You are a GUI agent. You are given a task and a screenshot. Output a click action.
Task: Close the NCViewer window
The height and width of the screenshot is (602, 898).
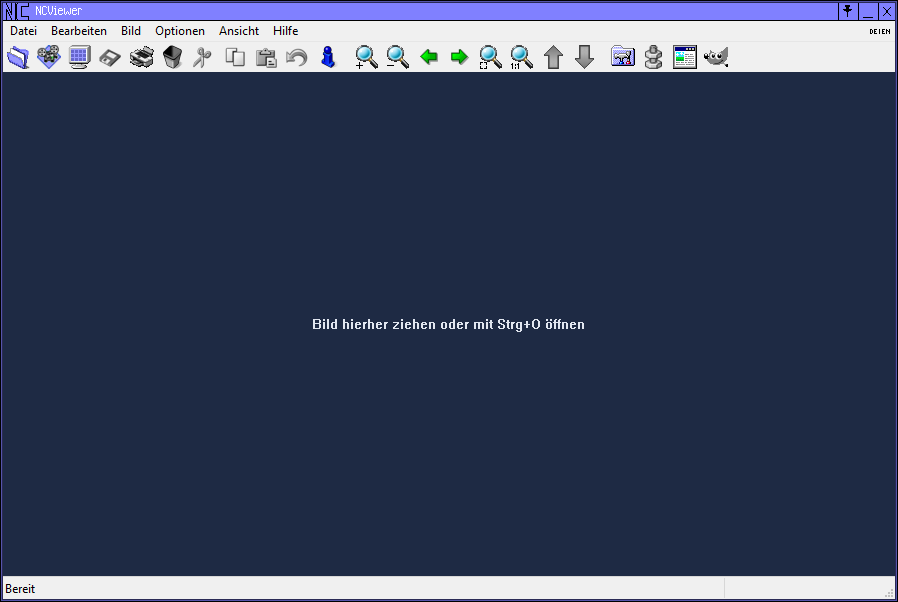[887, 11]
